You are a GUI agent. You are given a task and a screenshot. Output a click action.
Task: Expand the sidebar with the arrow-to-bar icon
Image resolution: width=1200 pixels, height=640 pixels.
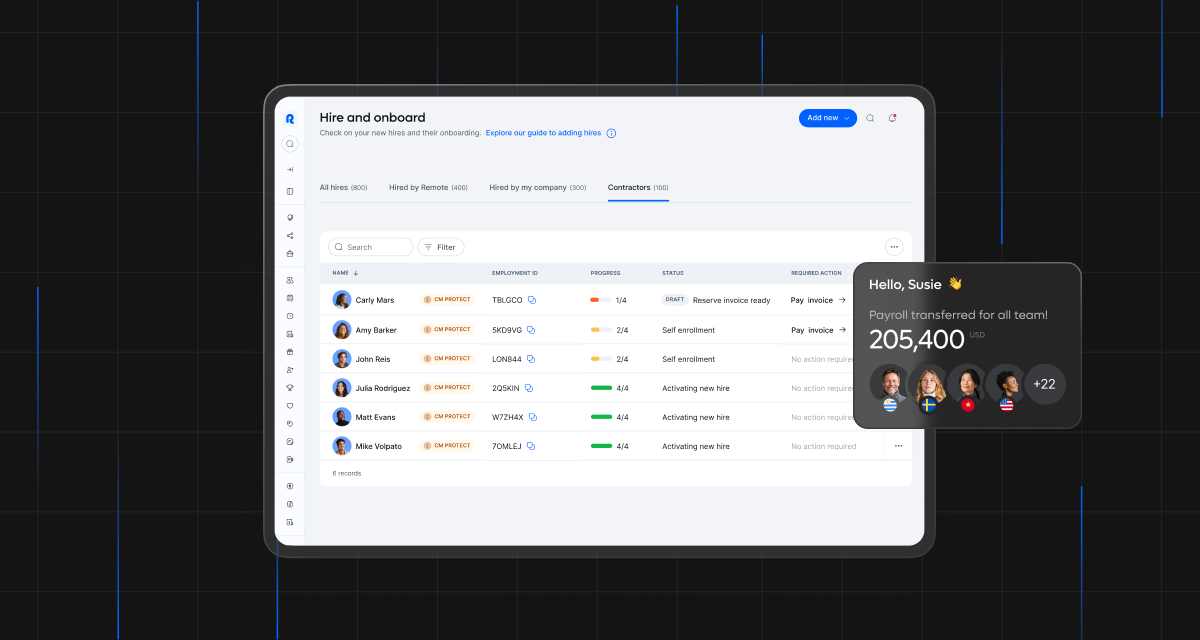point(290,170)
